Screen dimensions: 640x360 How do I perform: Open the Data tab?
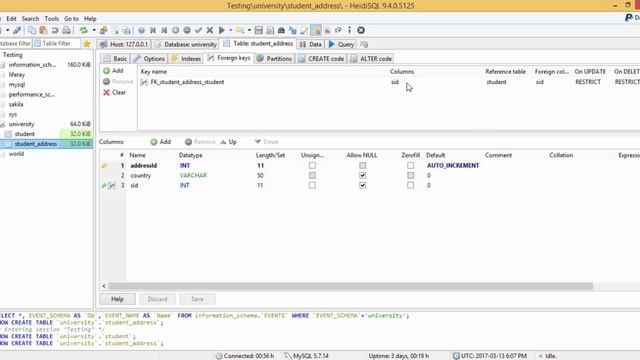click(x=311, y=44)
